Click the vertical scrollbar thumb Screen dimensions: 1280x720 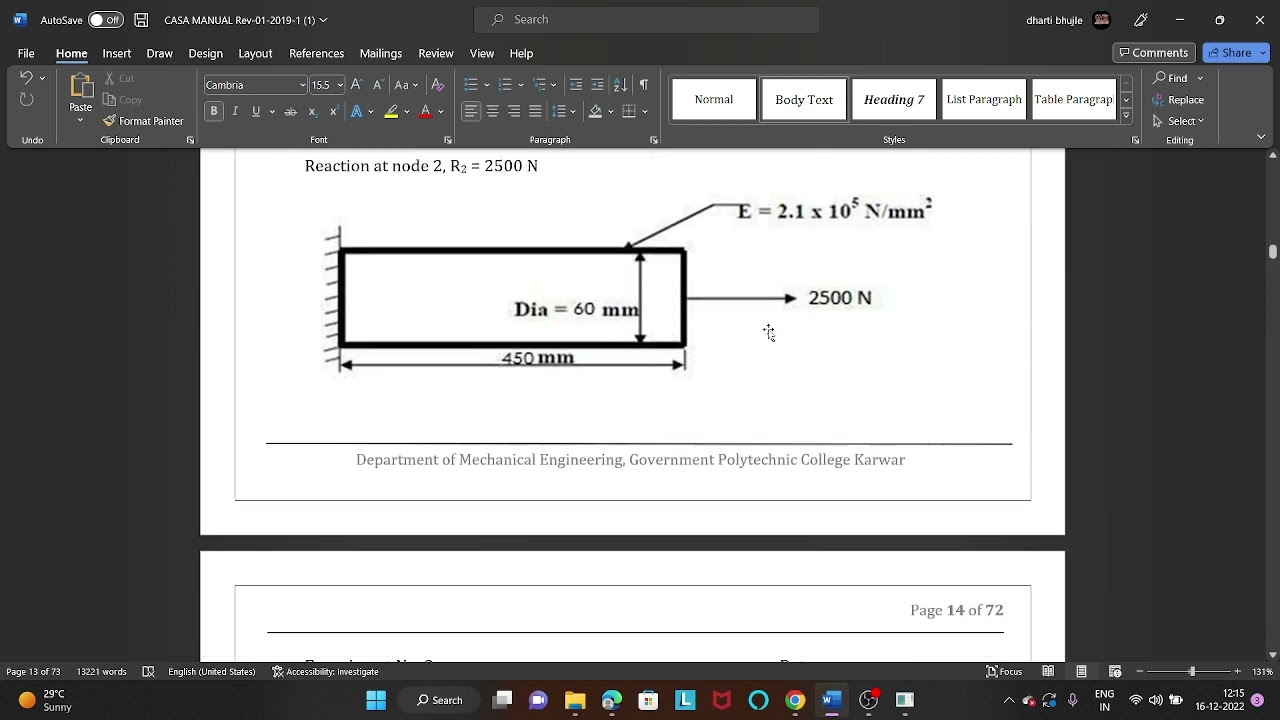click(x=1273, y=251)
